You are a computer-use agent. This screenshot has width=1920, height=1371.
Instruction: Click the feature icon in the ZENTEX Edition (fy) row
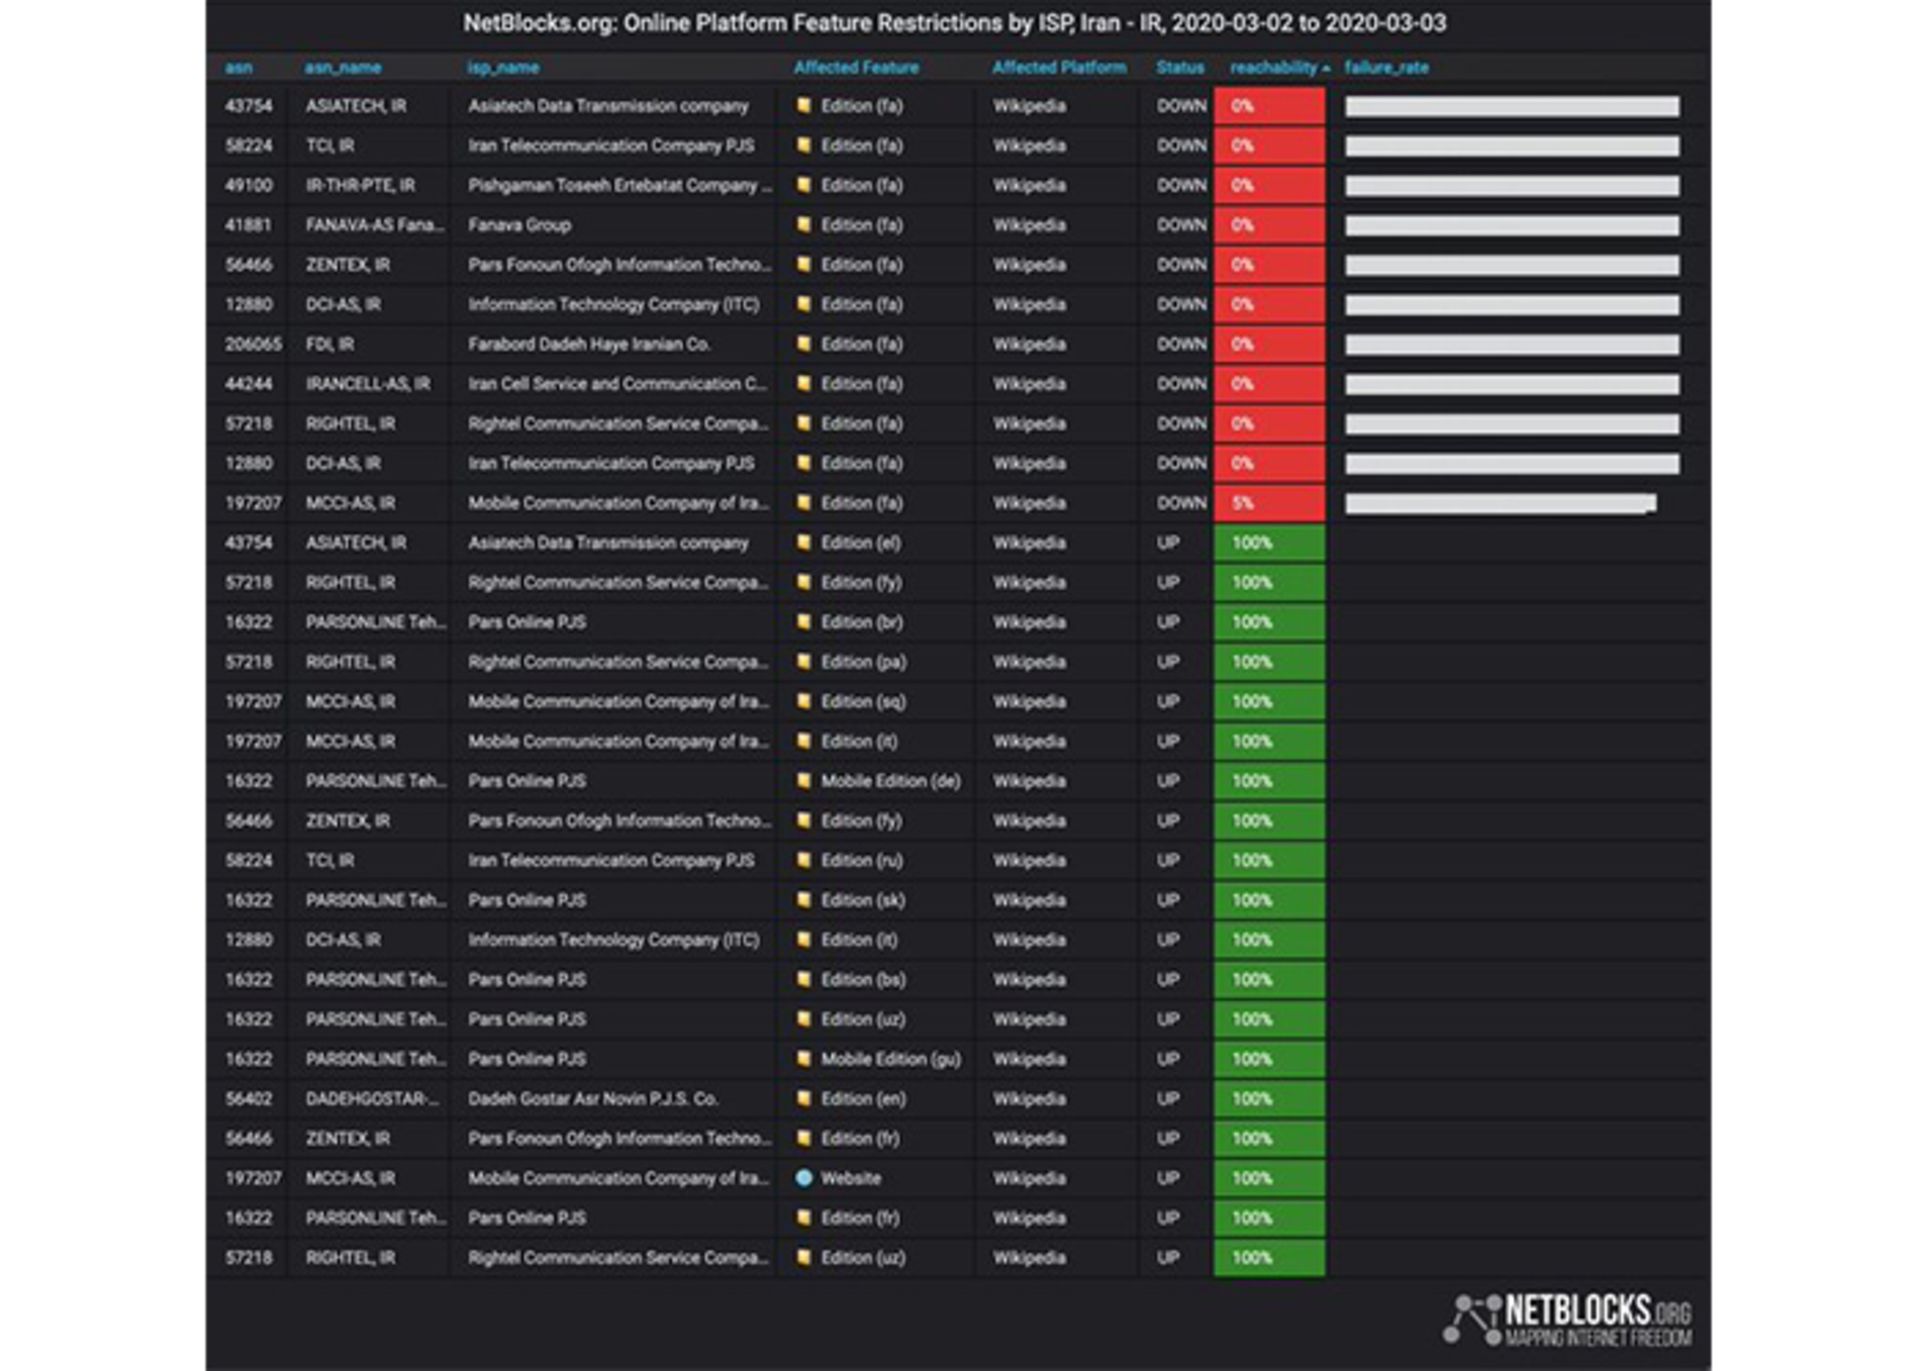pos(803,820)
